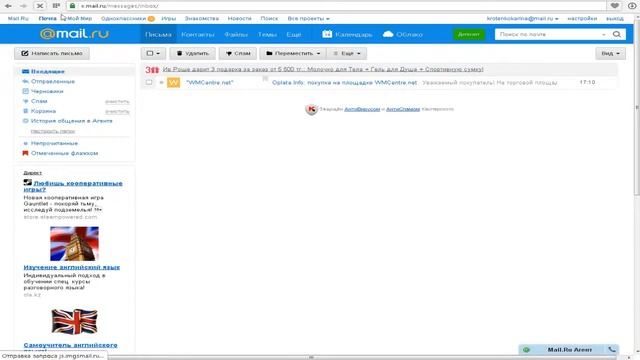This screenshot has height=360, width=640.
Task: Open the browser downloads icon
Action: (632, 6)
